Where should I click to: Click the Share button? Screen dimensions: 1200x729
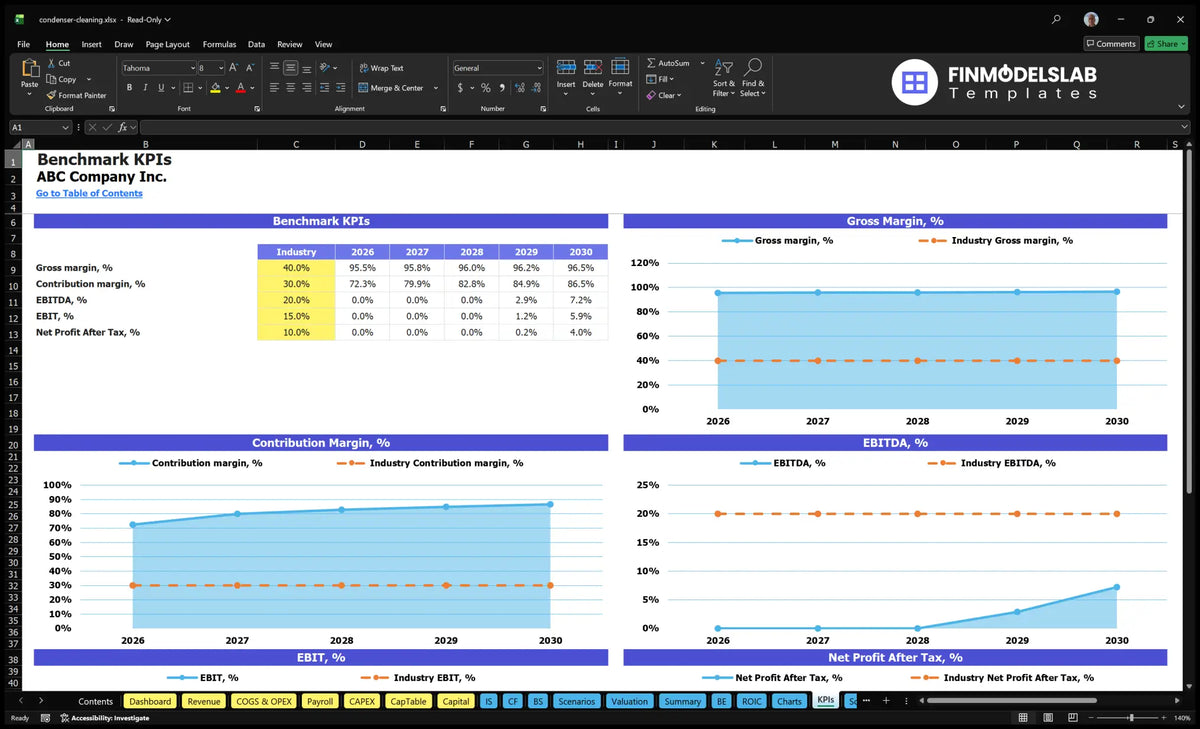(1165, 44)
